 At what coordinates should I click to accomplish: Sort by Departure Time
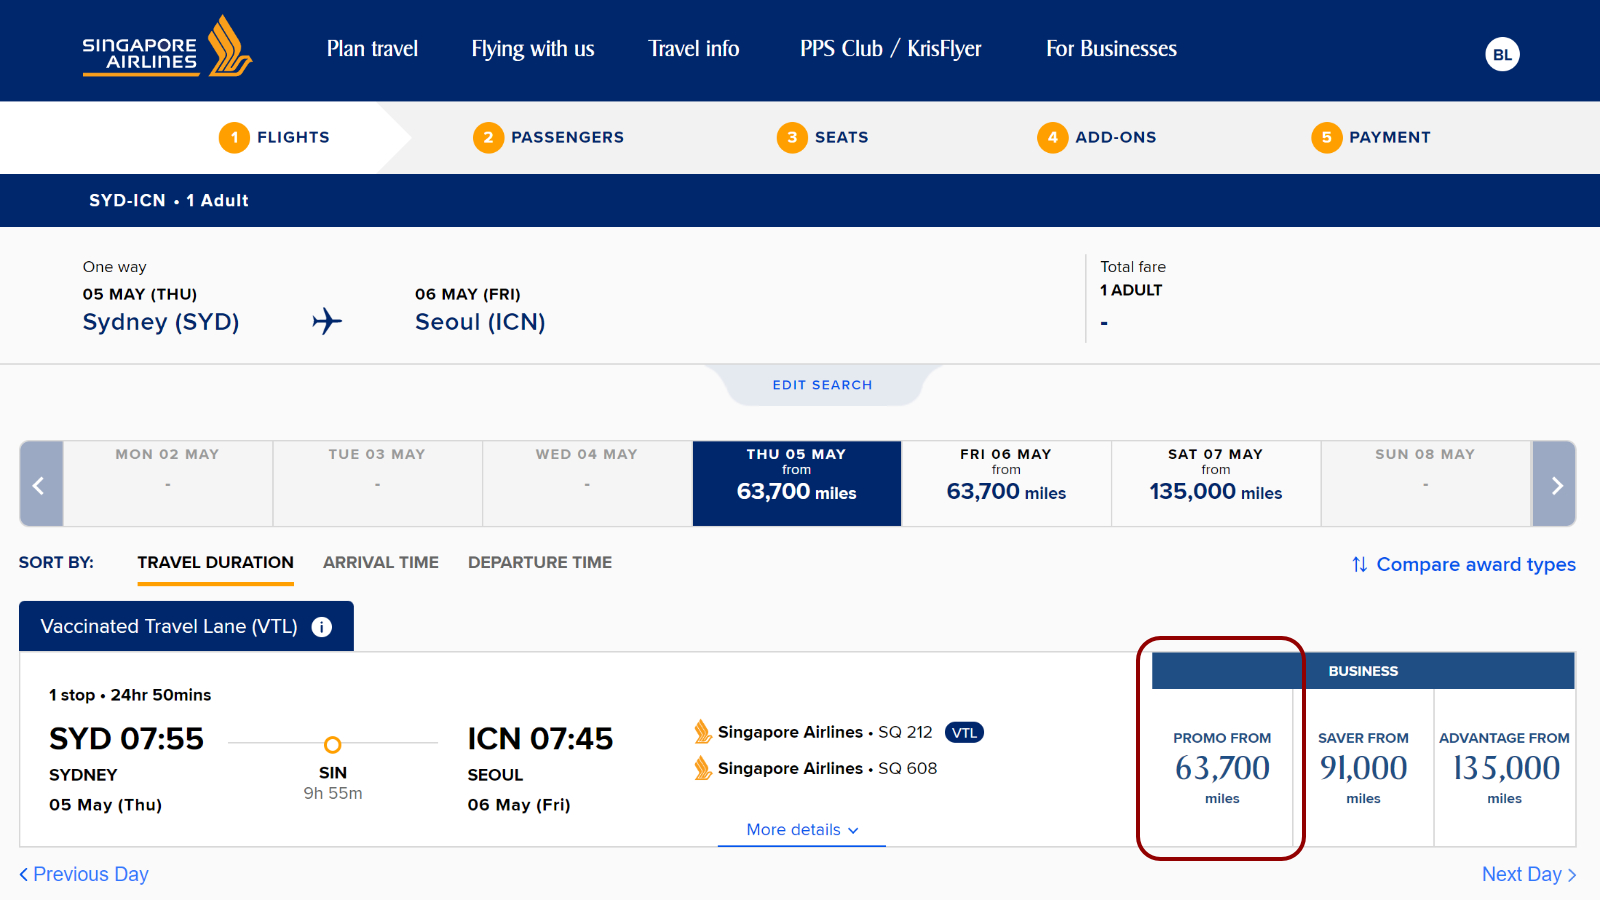[x=540, y=563]
